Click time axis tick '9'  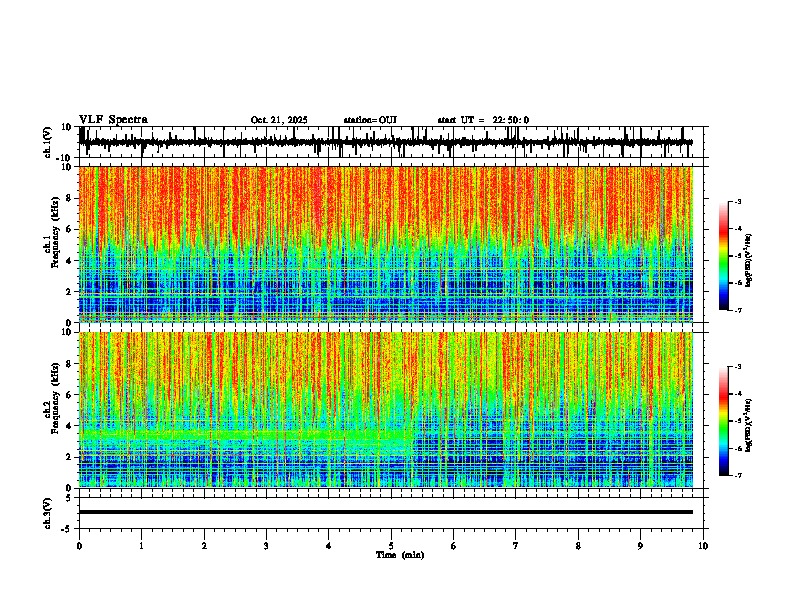pyautogui.click(x=640, y=546)
